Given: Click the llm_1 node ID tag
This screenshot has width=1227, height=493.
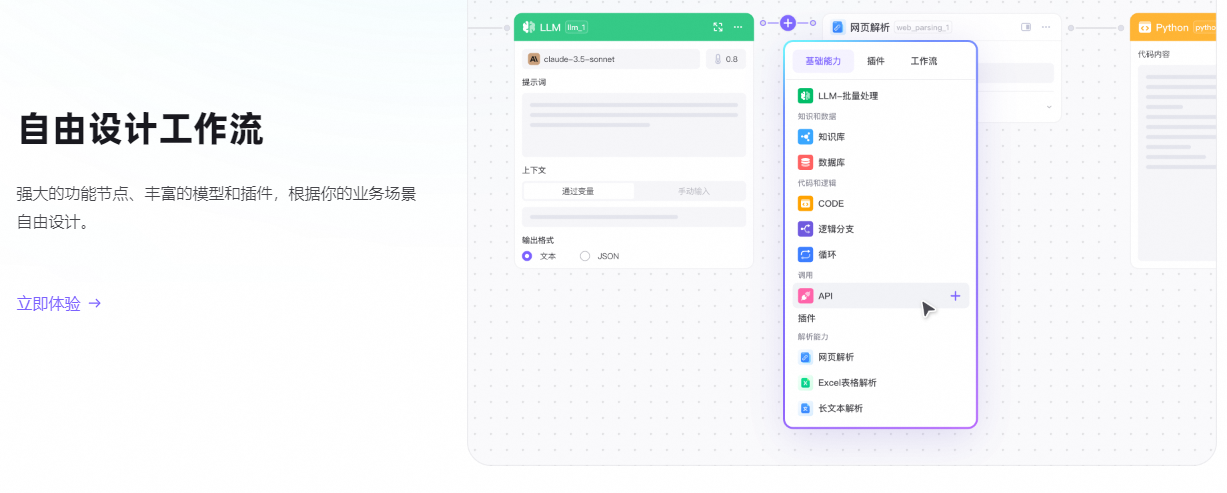Looking at the screenshot, I should pyautogui.click(x=576, y=27).
